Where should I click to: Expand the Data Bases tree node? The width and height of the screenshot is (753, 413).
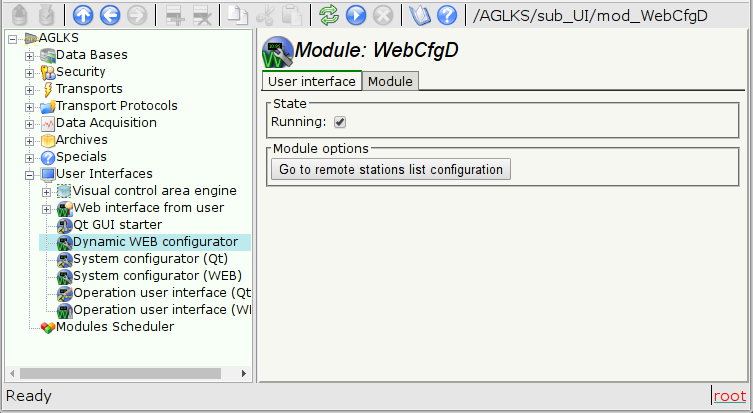coord(30,55)
